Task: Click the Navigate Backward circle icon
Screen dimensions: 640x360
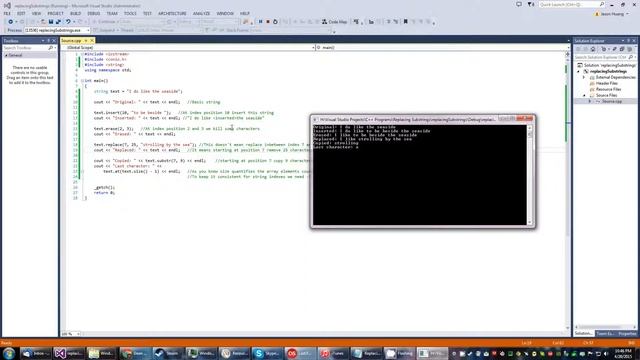Action: 11,22
